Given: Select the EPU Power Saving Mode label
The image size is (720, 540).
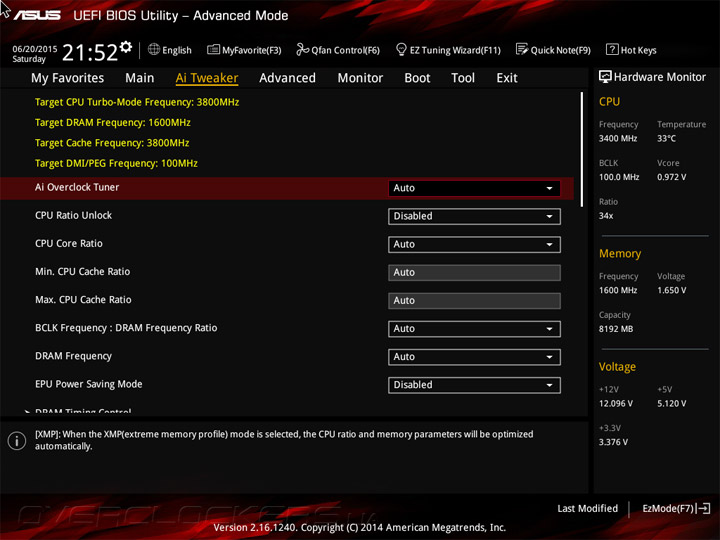Looking at the screenshot, I should coord(89,384).
